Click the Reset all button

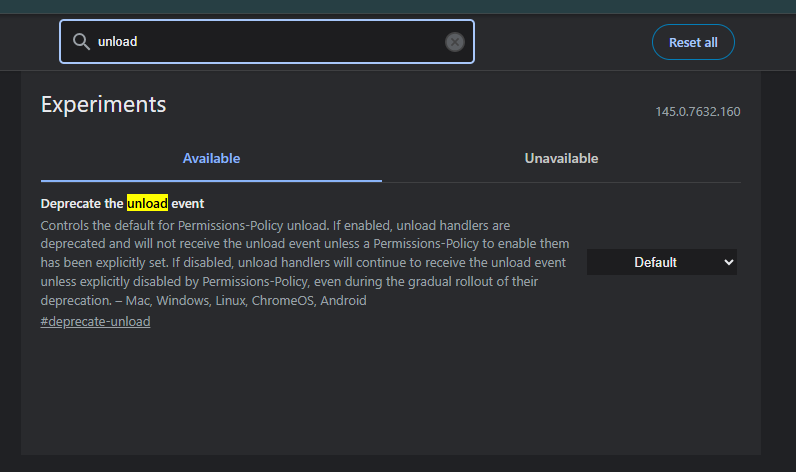coord(693,42)
